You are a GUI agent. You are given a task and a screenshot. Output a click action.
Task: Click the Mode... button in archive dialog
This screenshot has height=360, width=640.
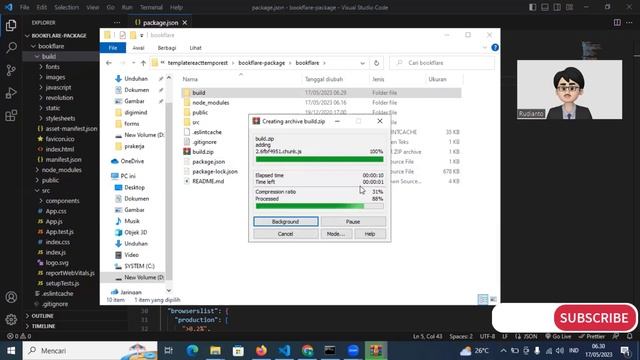point(336,234)
